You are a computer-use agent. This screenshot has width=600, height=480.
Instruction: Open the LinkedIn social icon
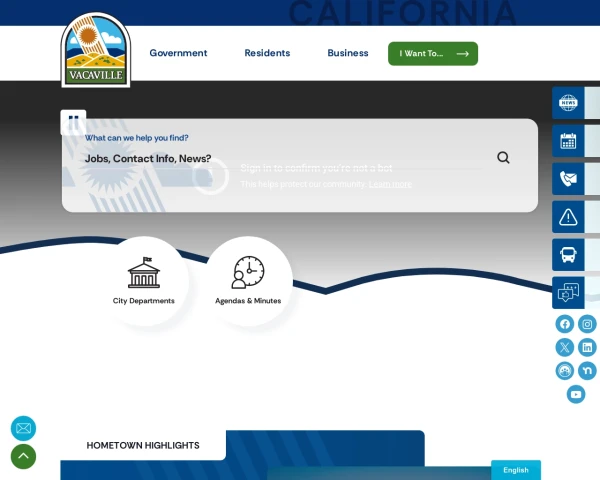point(588,347)
